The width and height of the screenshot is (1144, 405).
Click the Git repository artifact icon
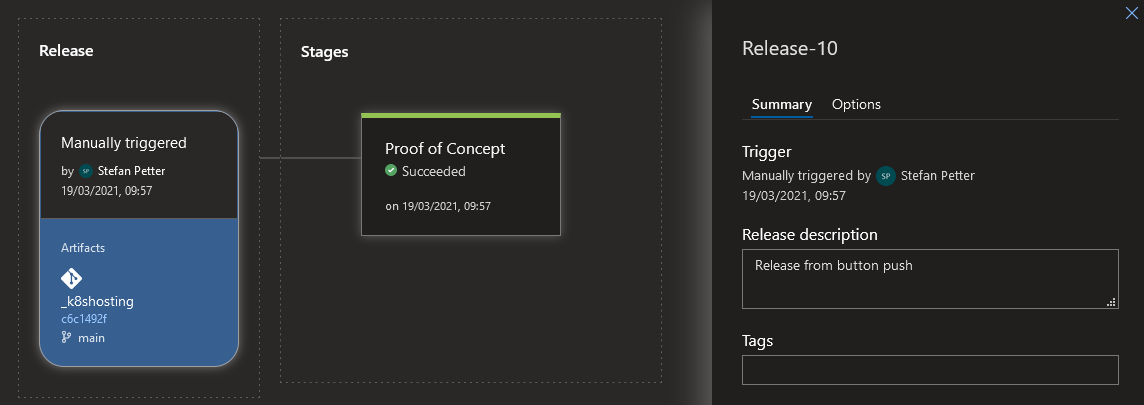click(x=72, y=278)
